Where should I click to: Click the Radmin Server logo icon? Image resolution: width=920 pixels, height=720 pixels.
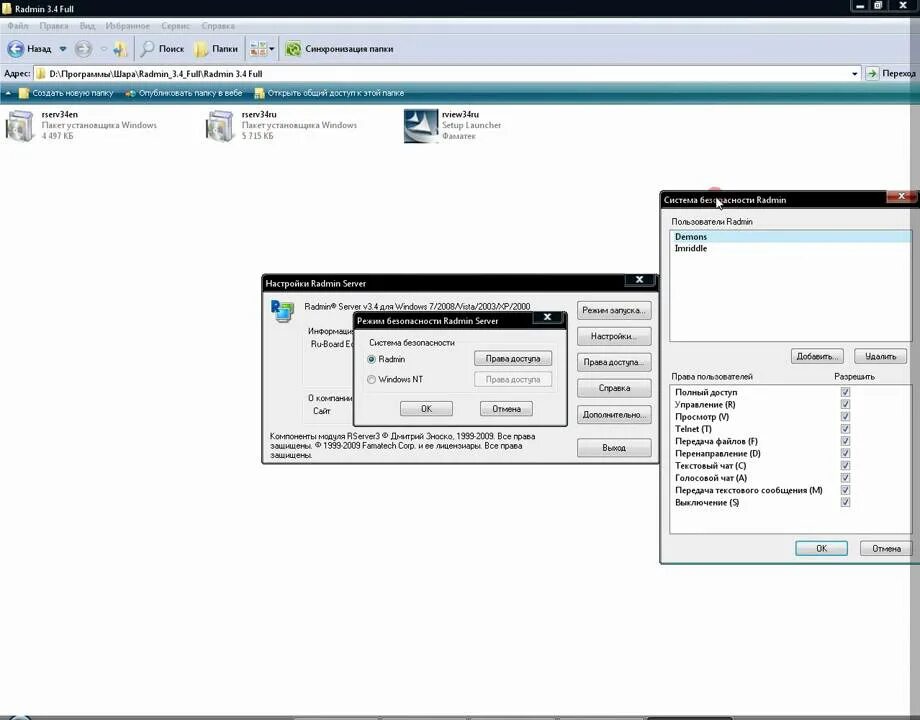(282, 310)
